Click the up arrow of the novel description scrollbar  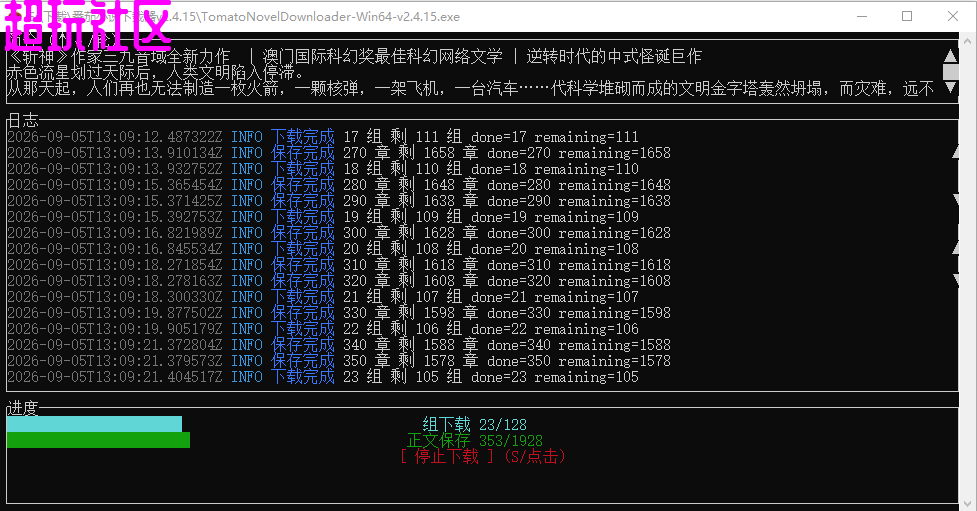coord(950,56)
